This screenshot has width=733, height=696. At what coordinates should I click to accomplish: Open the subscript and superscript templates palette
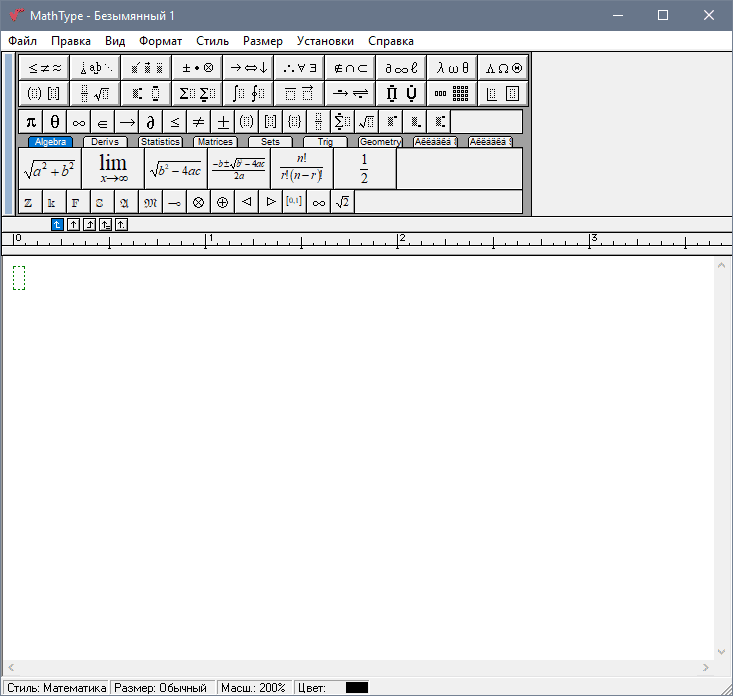pyautogui.click(x=146, y=93)
